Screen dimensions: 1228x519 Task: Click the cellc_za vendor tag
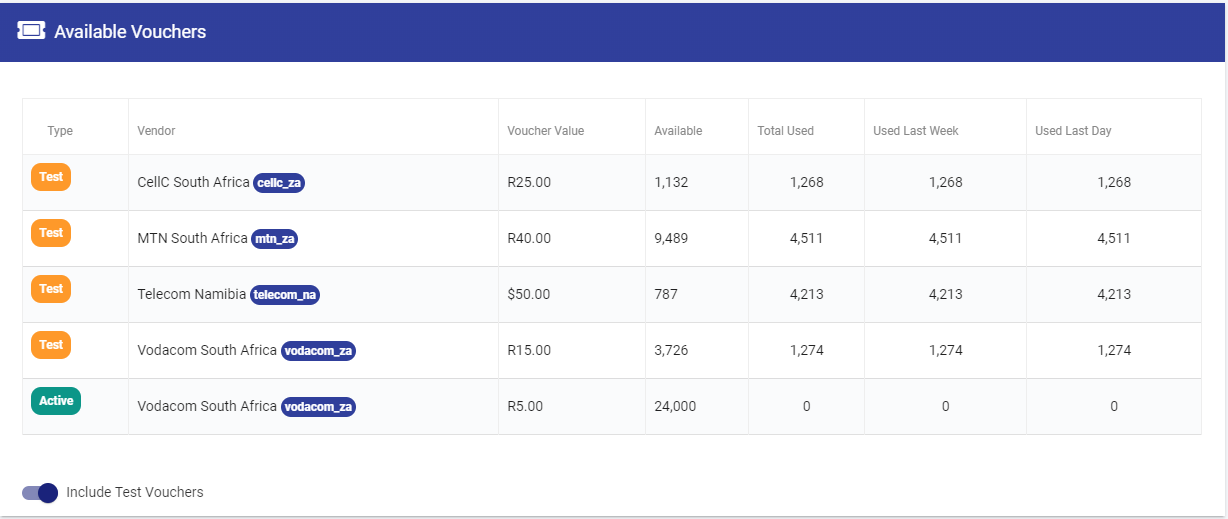pyautogui.click(x=279, y=183)
